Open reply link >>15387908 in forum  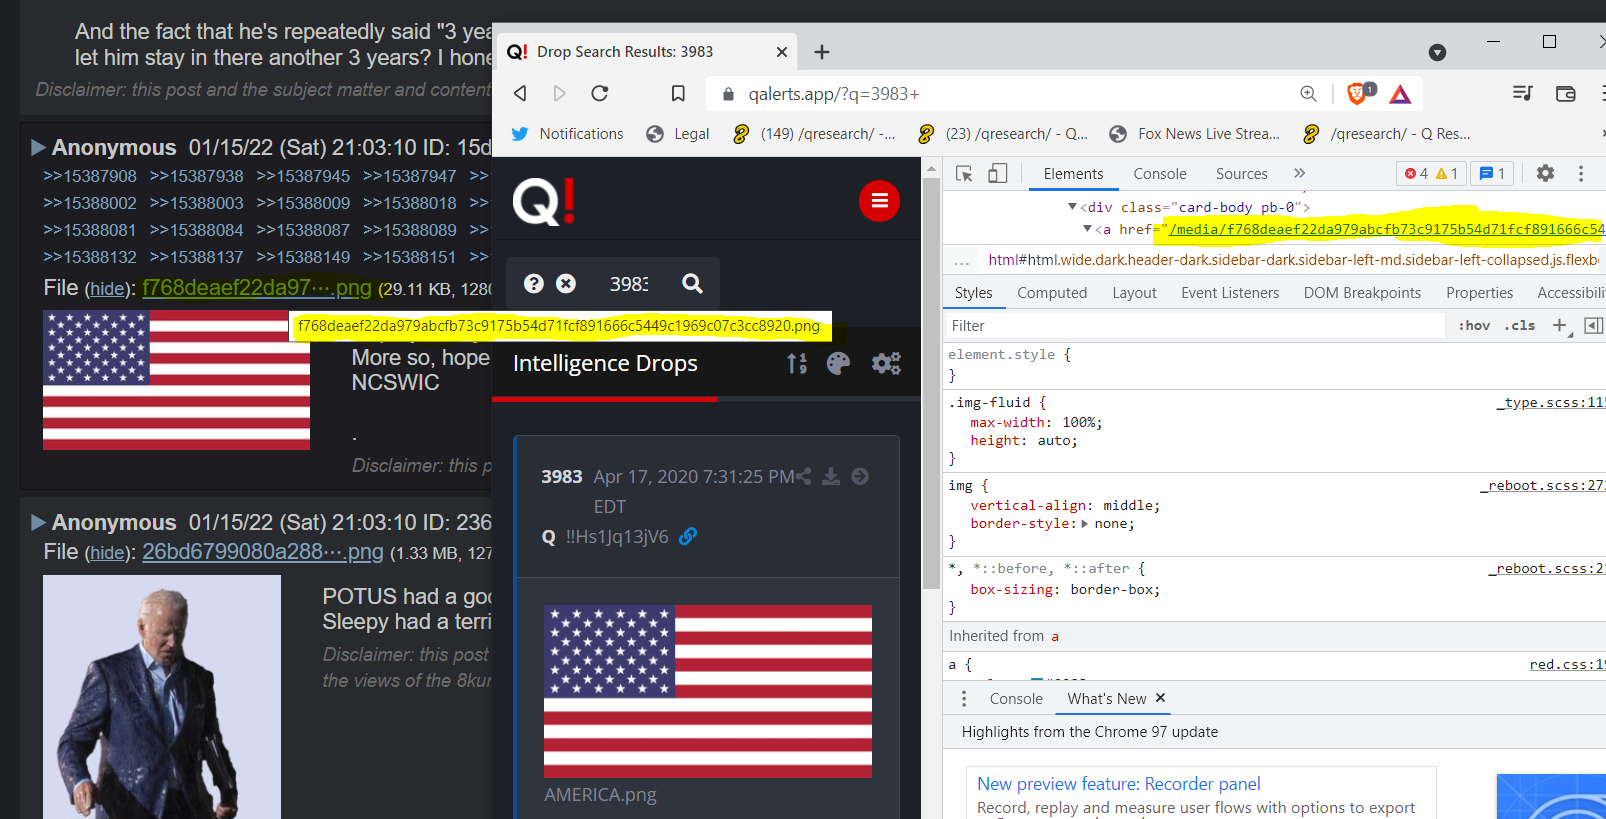click(90, 176)
